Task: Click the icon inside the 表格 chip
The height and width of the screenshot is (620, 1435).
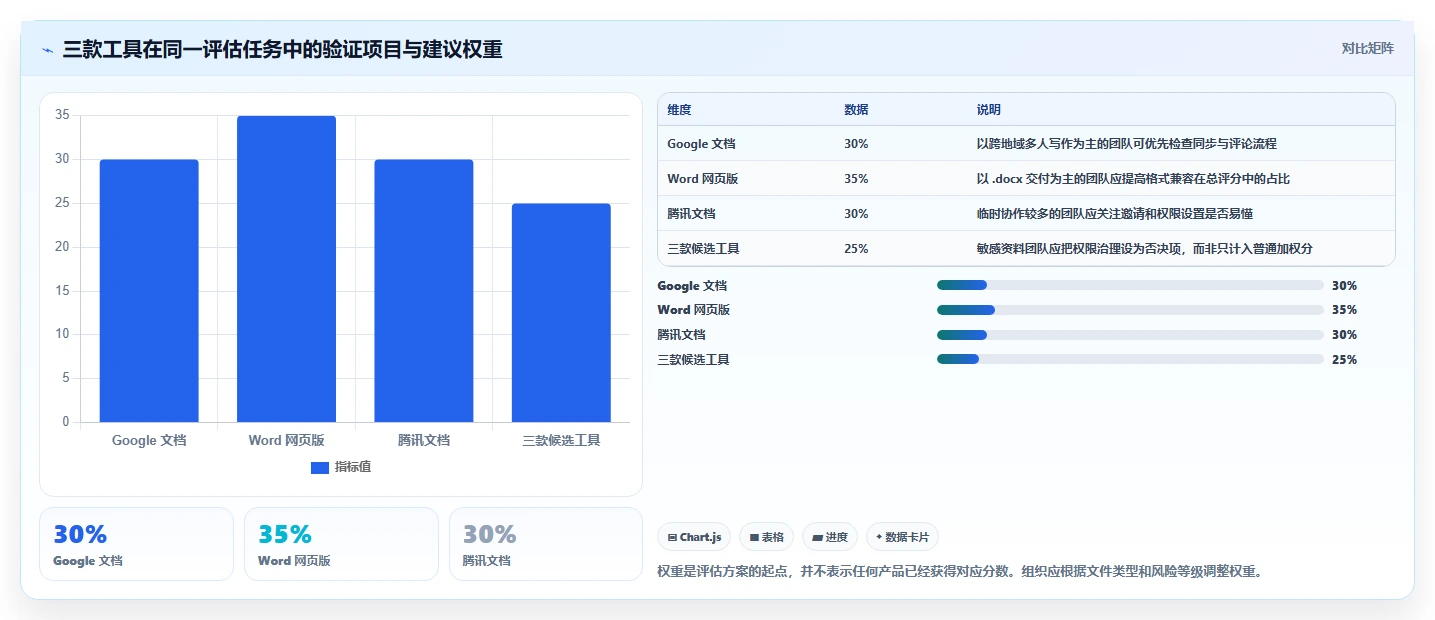Action: tap(754, 538)
